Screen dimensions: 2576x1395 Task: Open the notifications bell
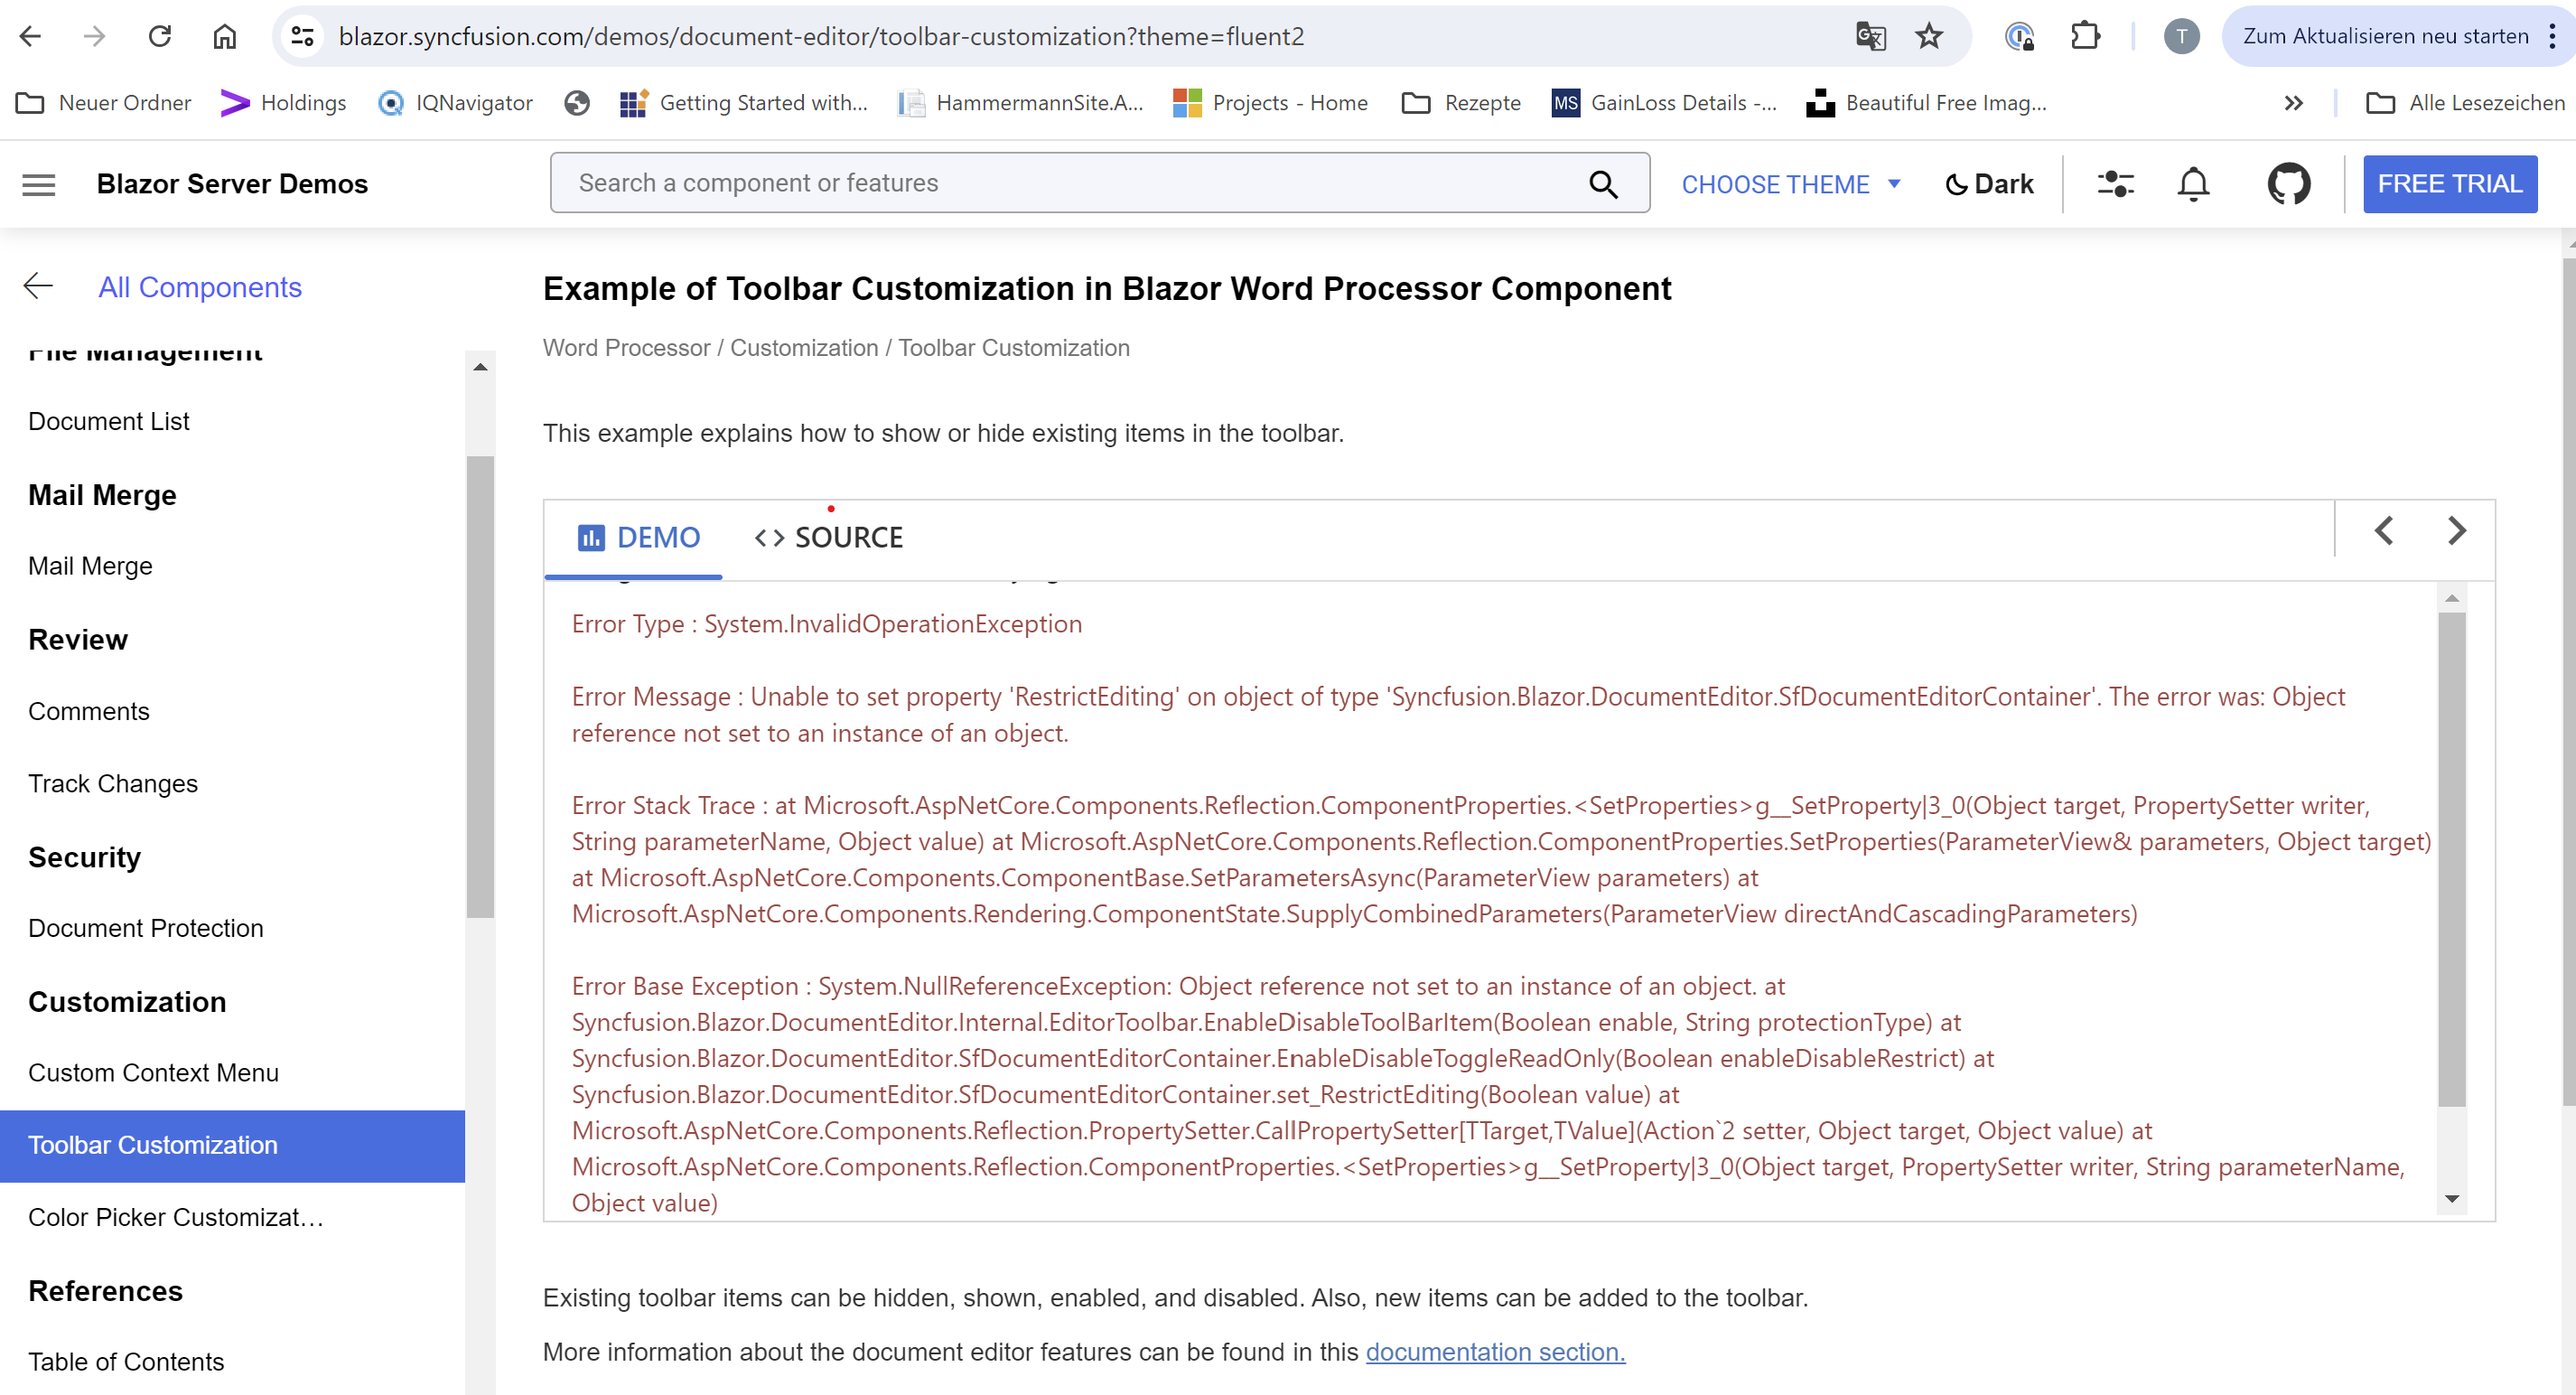[x=2193, y=184]
